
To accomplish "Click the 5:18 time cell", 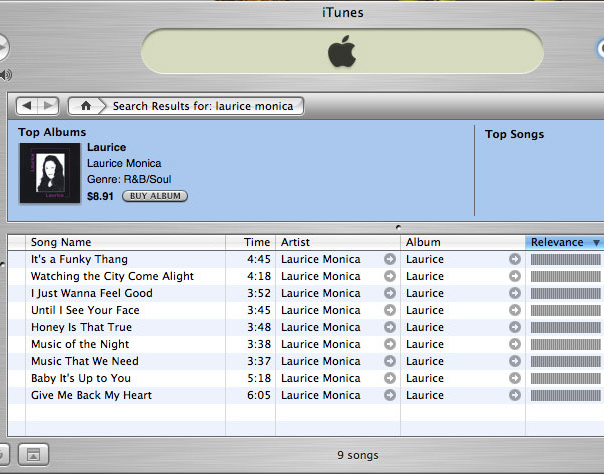I will (259, 378).
